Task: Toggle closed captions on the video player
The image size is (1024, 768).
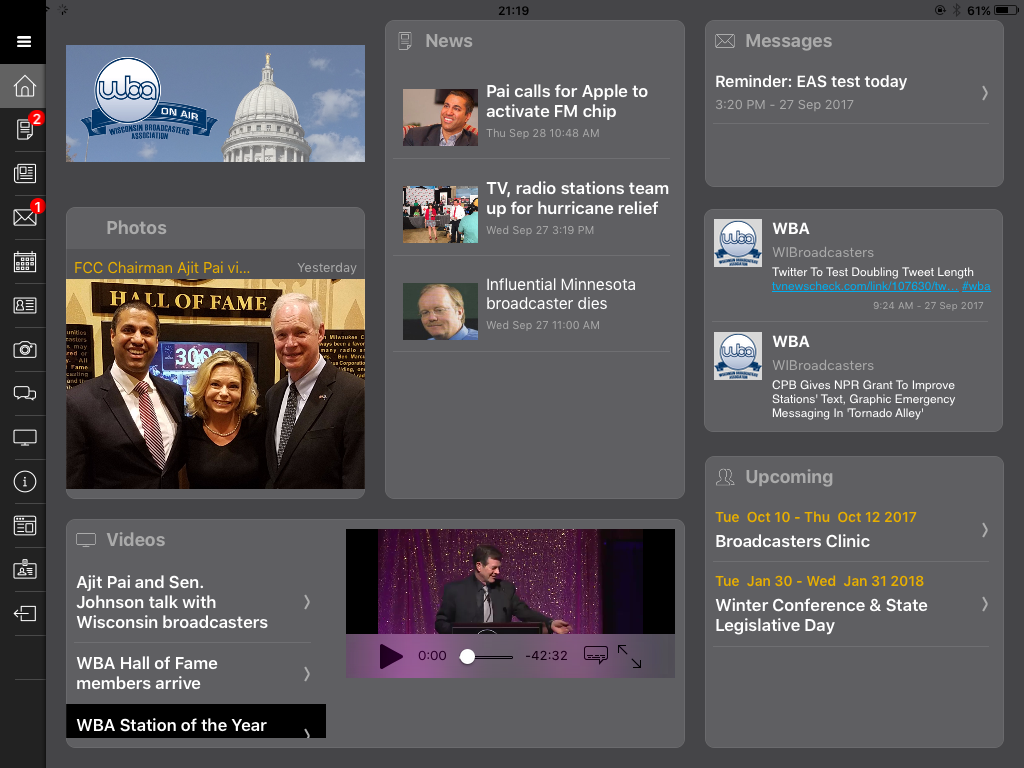Action: pyautogui.click(x=595, y=656)
